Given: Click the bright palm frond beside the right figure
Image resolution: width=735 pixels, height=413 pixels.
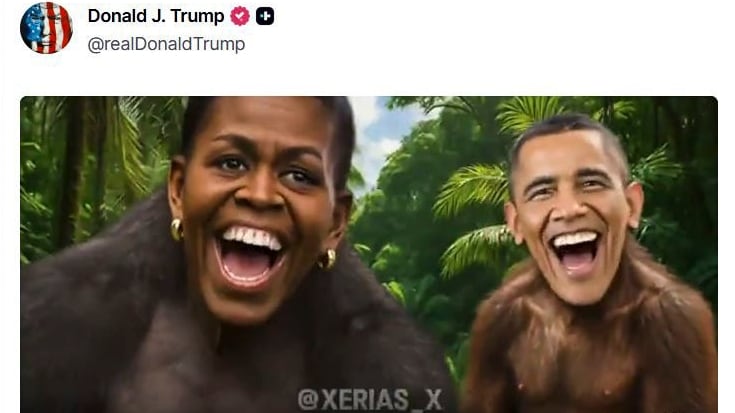Looking at the screenshot, I should (471, 188).
